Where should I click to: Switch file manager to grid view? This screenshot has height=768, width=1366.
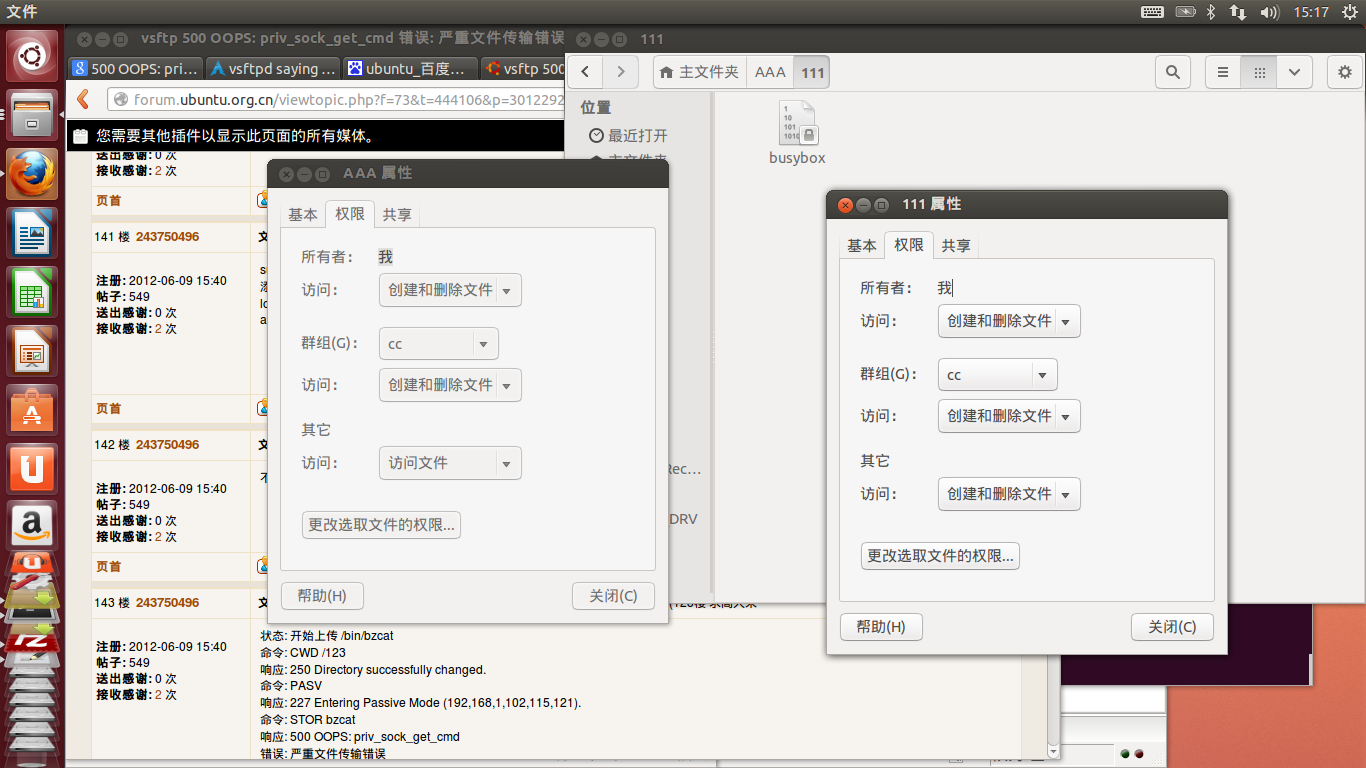1259,72
